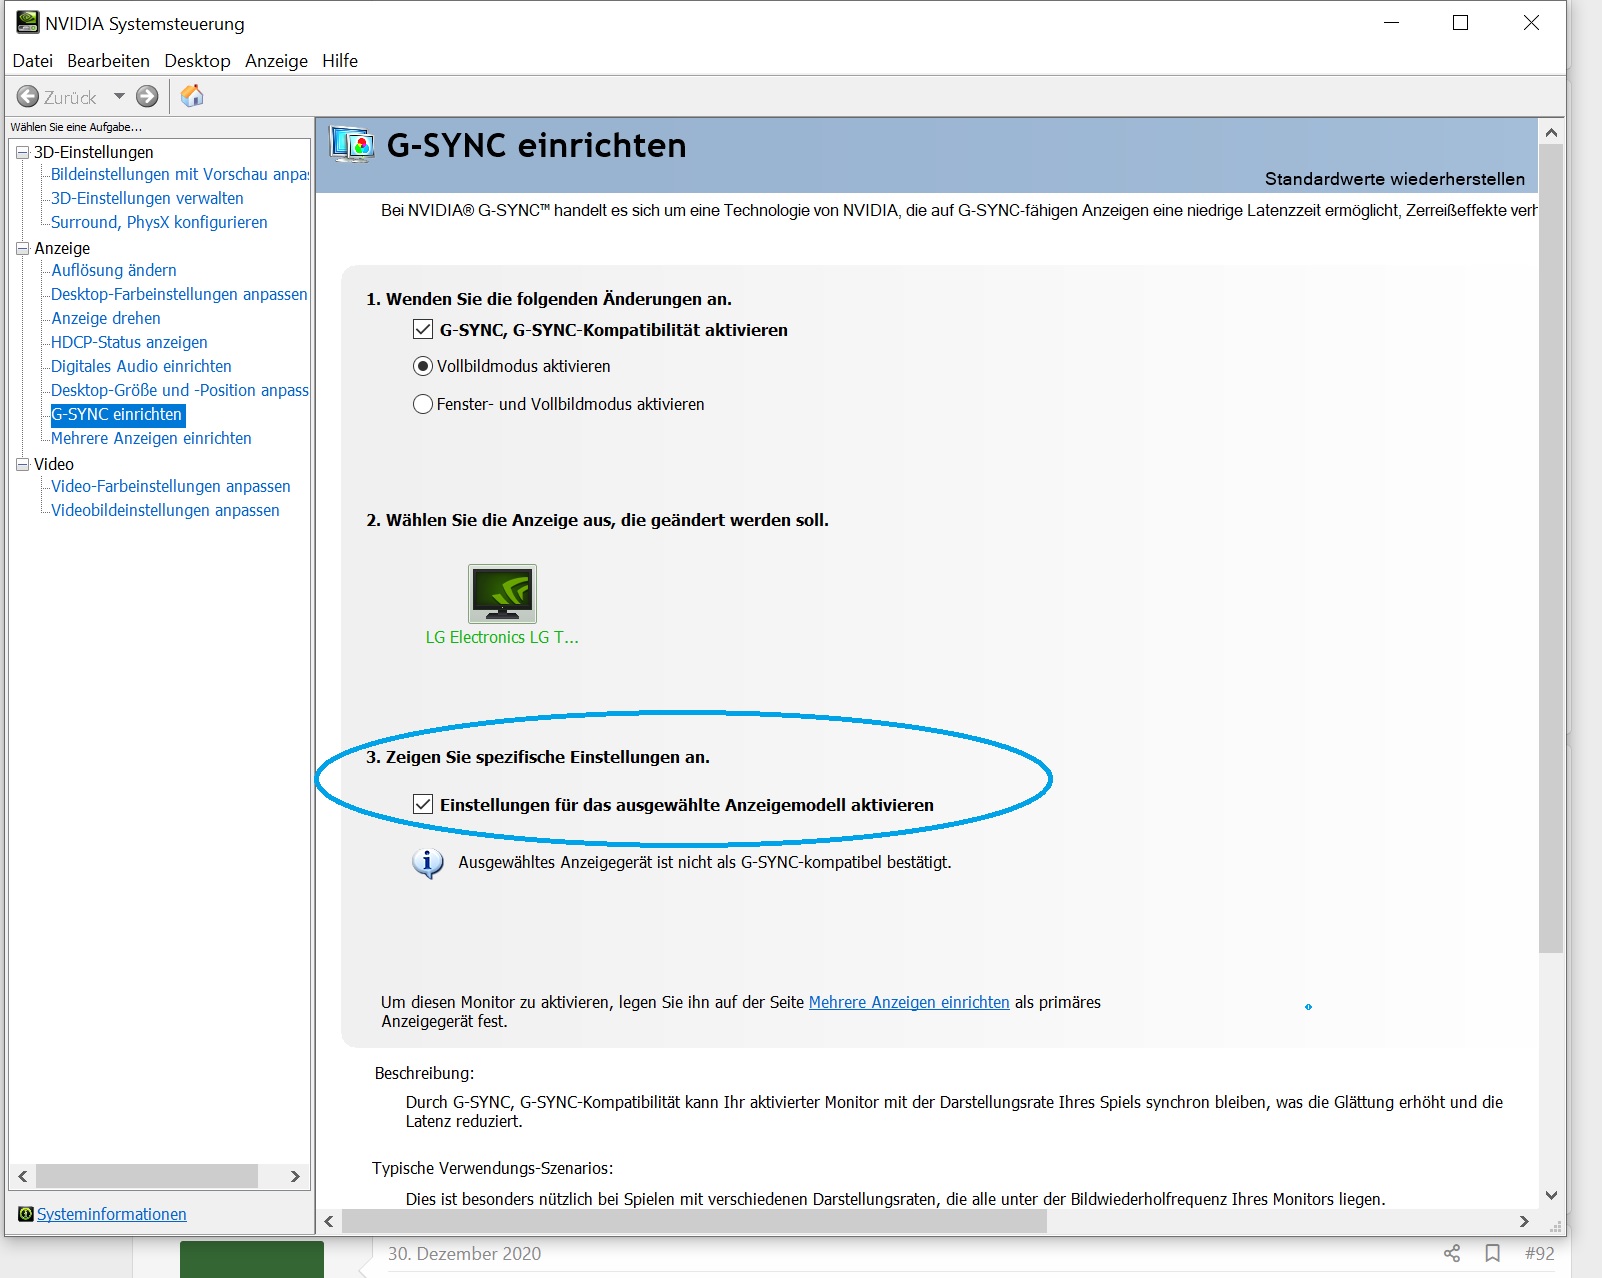Click the main panel vertical scrollbar thumb
Viewport: 1602px width, 1278px height.
coord(1551,548)
